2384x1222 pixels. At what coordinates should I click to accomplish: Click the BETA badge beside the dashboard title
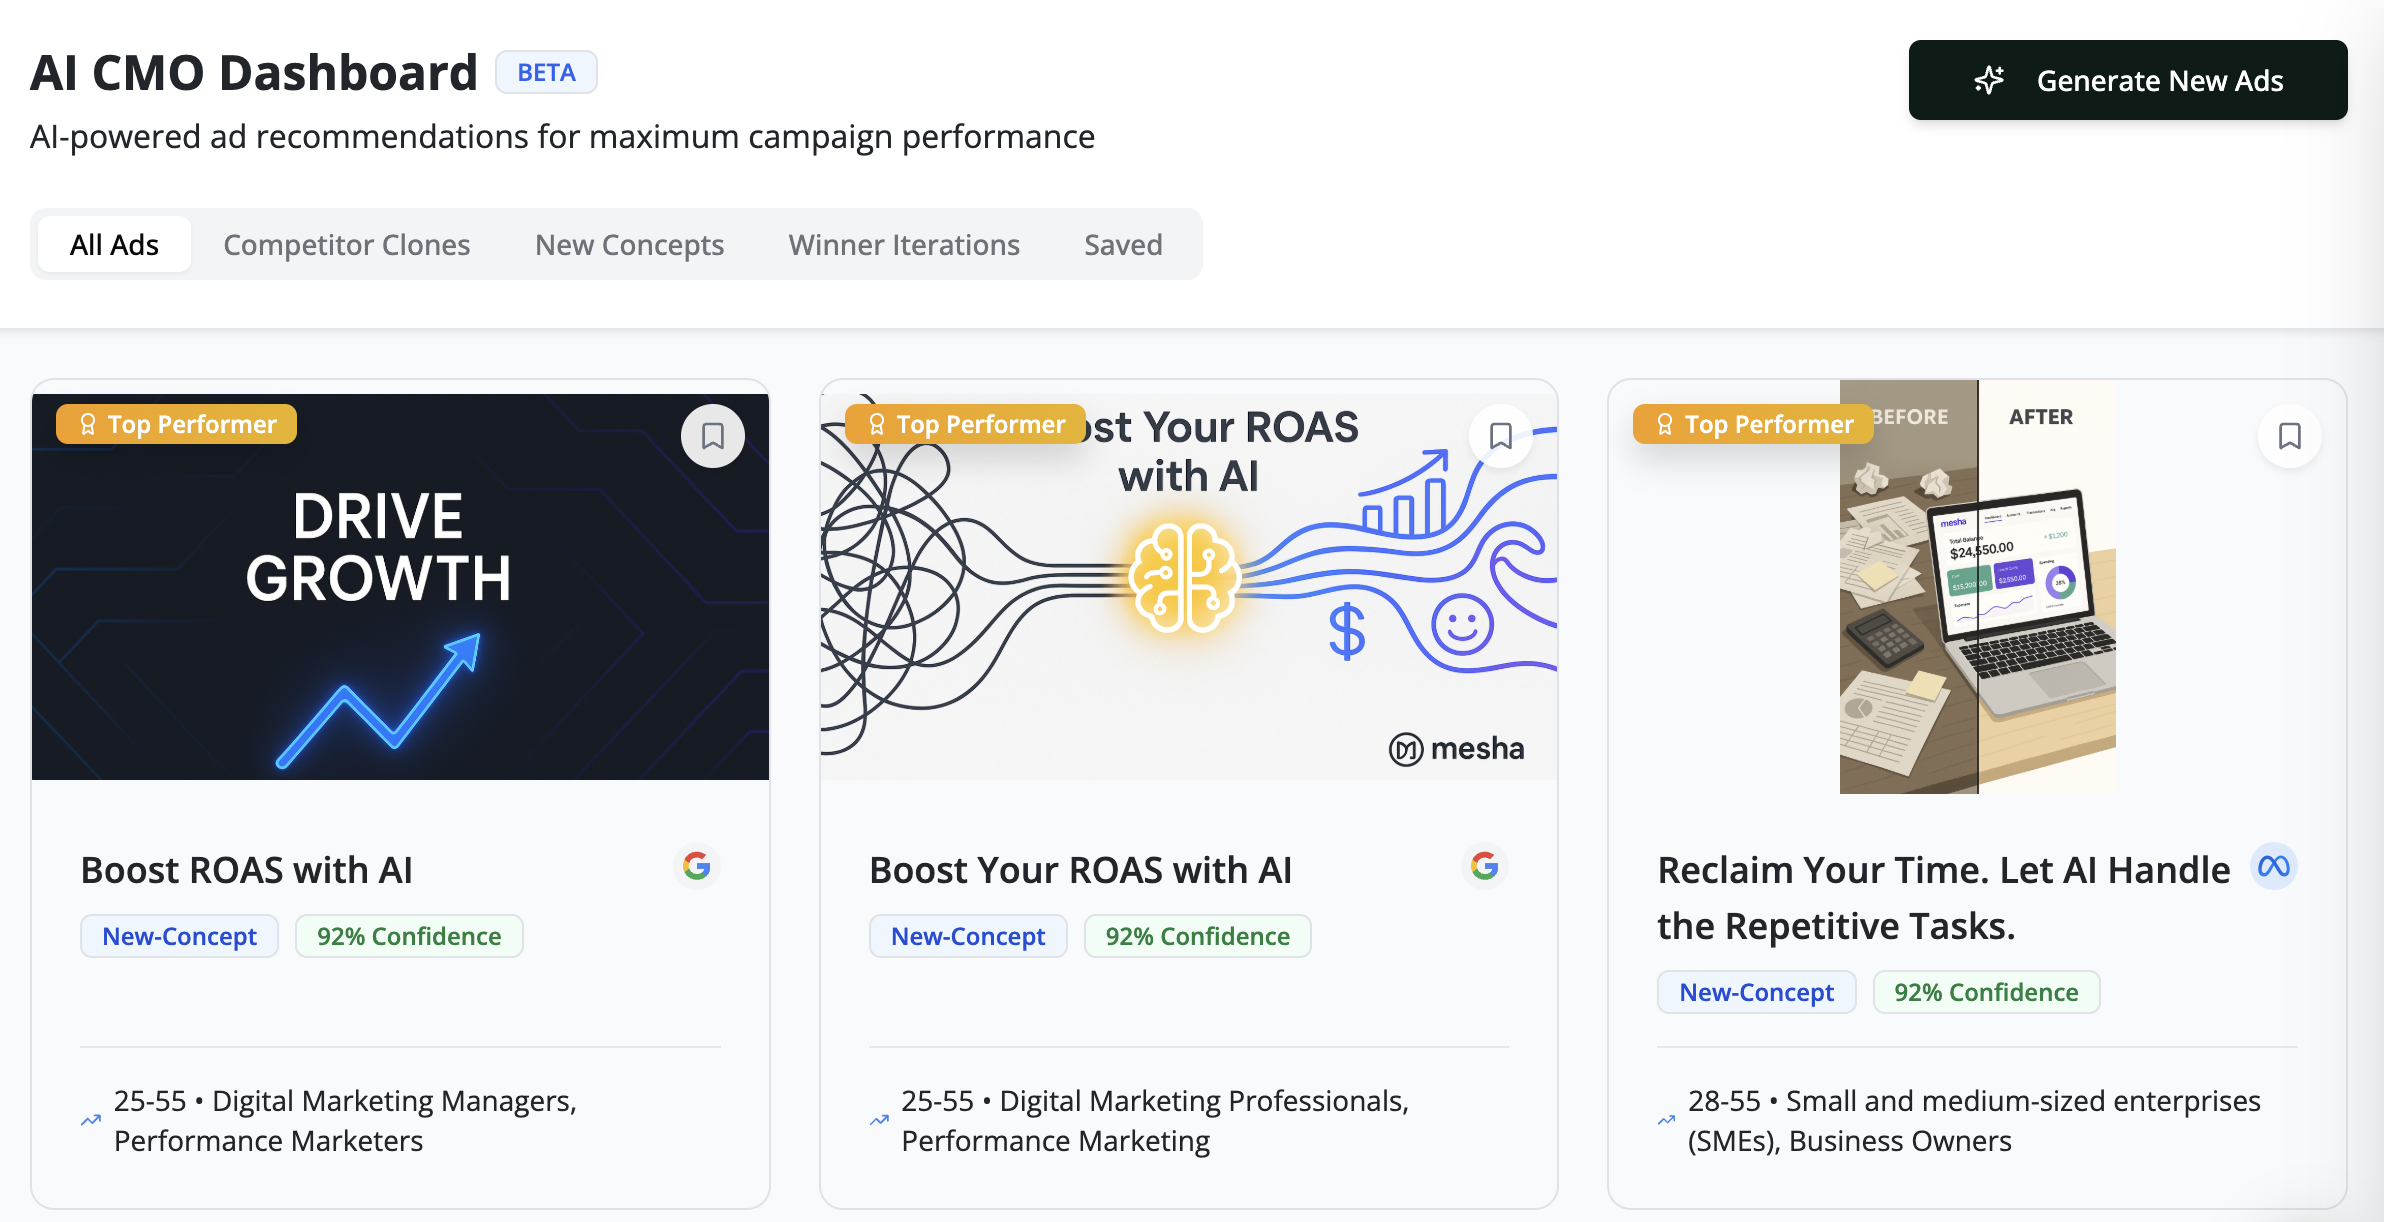546,73
